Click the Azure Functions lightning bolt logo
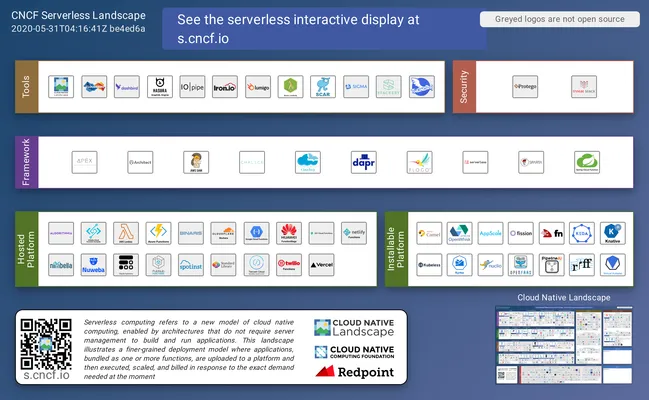649x400 pixels. coord(158,233)
